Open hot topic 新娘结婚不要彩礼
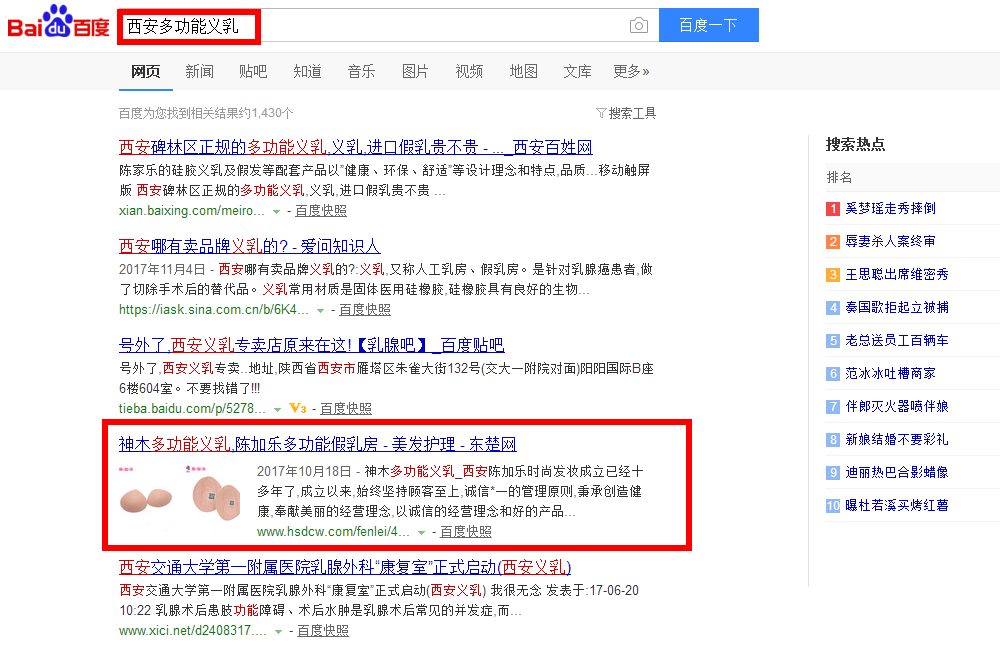This screenshot has height=653, width=1000. click(897, 440)
